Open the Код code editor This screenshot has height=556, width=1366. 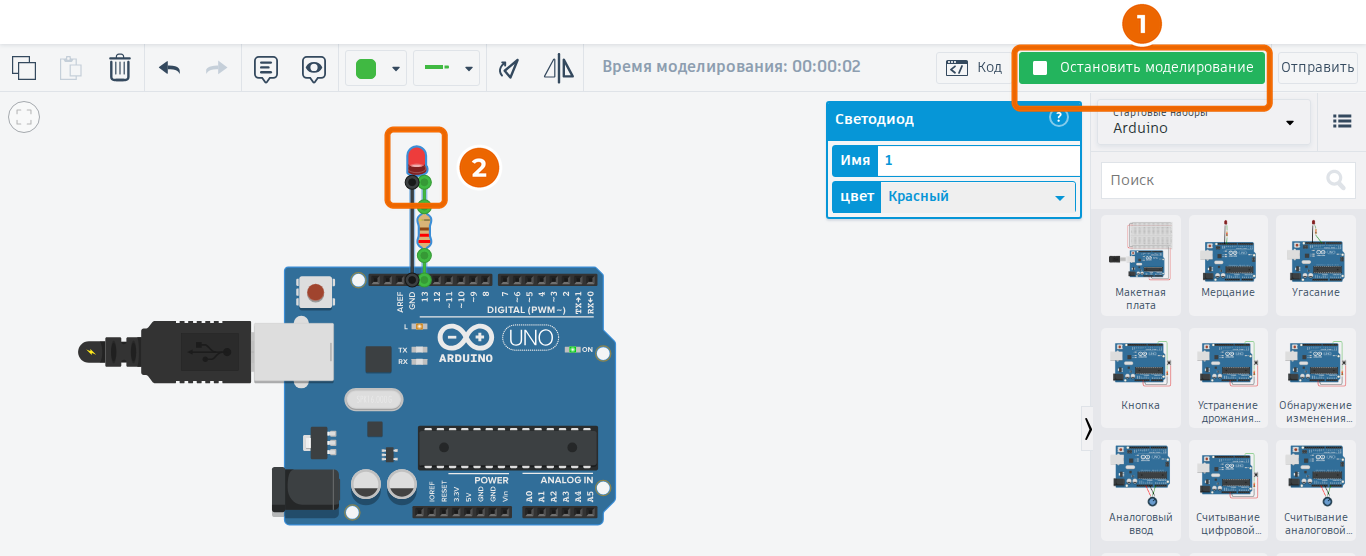[974, 68]
